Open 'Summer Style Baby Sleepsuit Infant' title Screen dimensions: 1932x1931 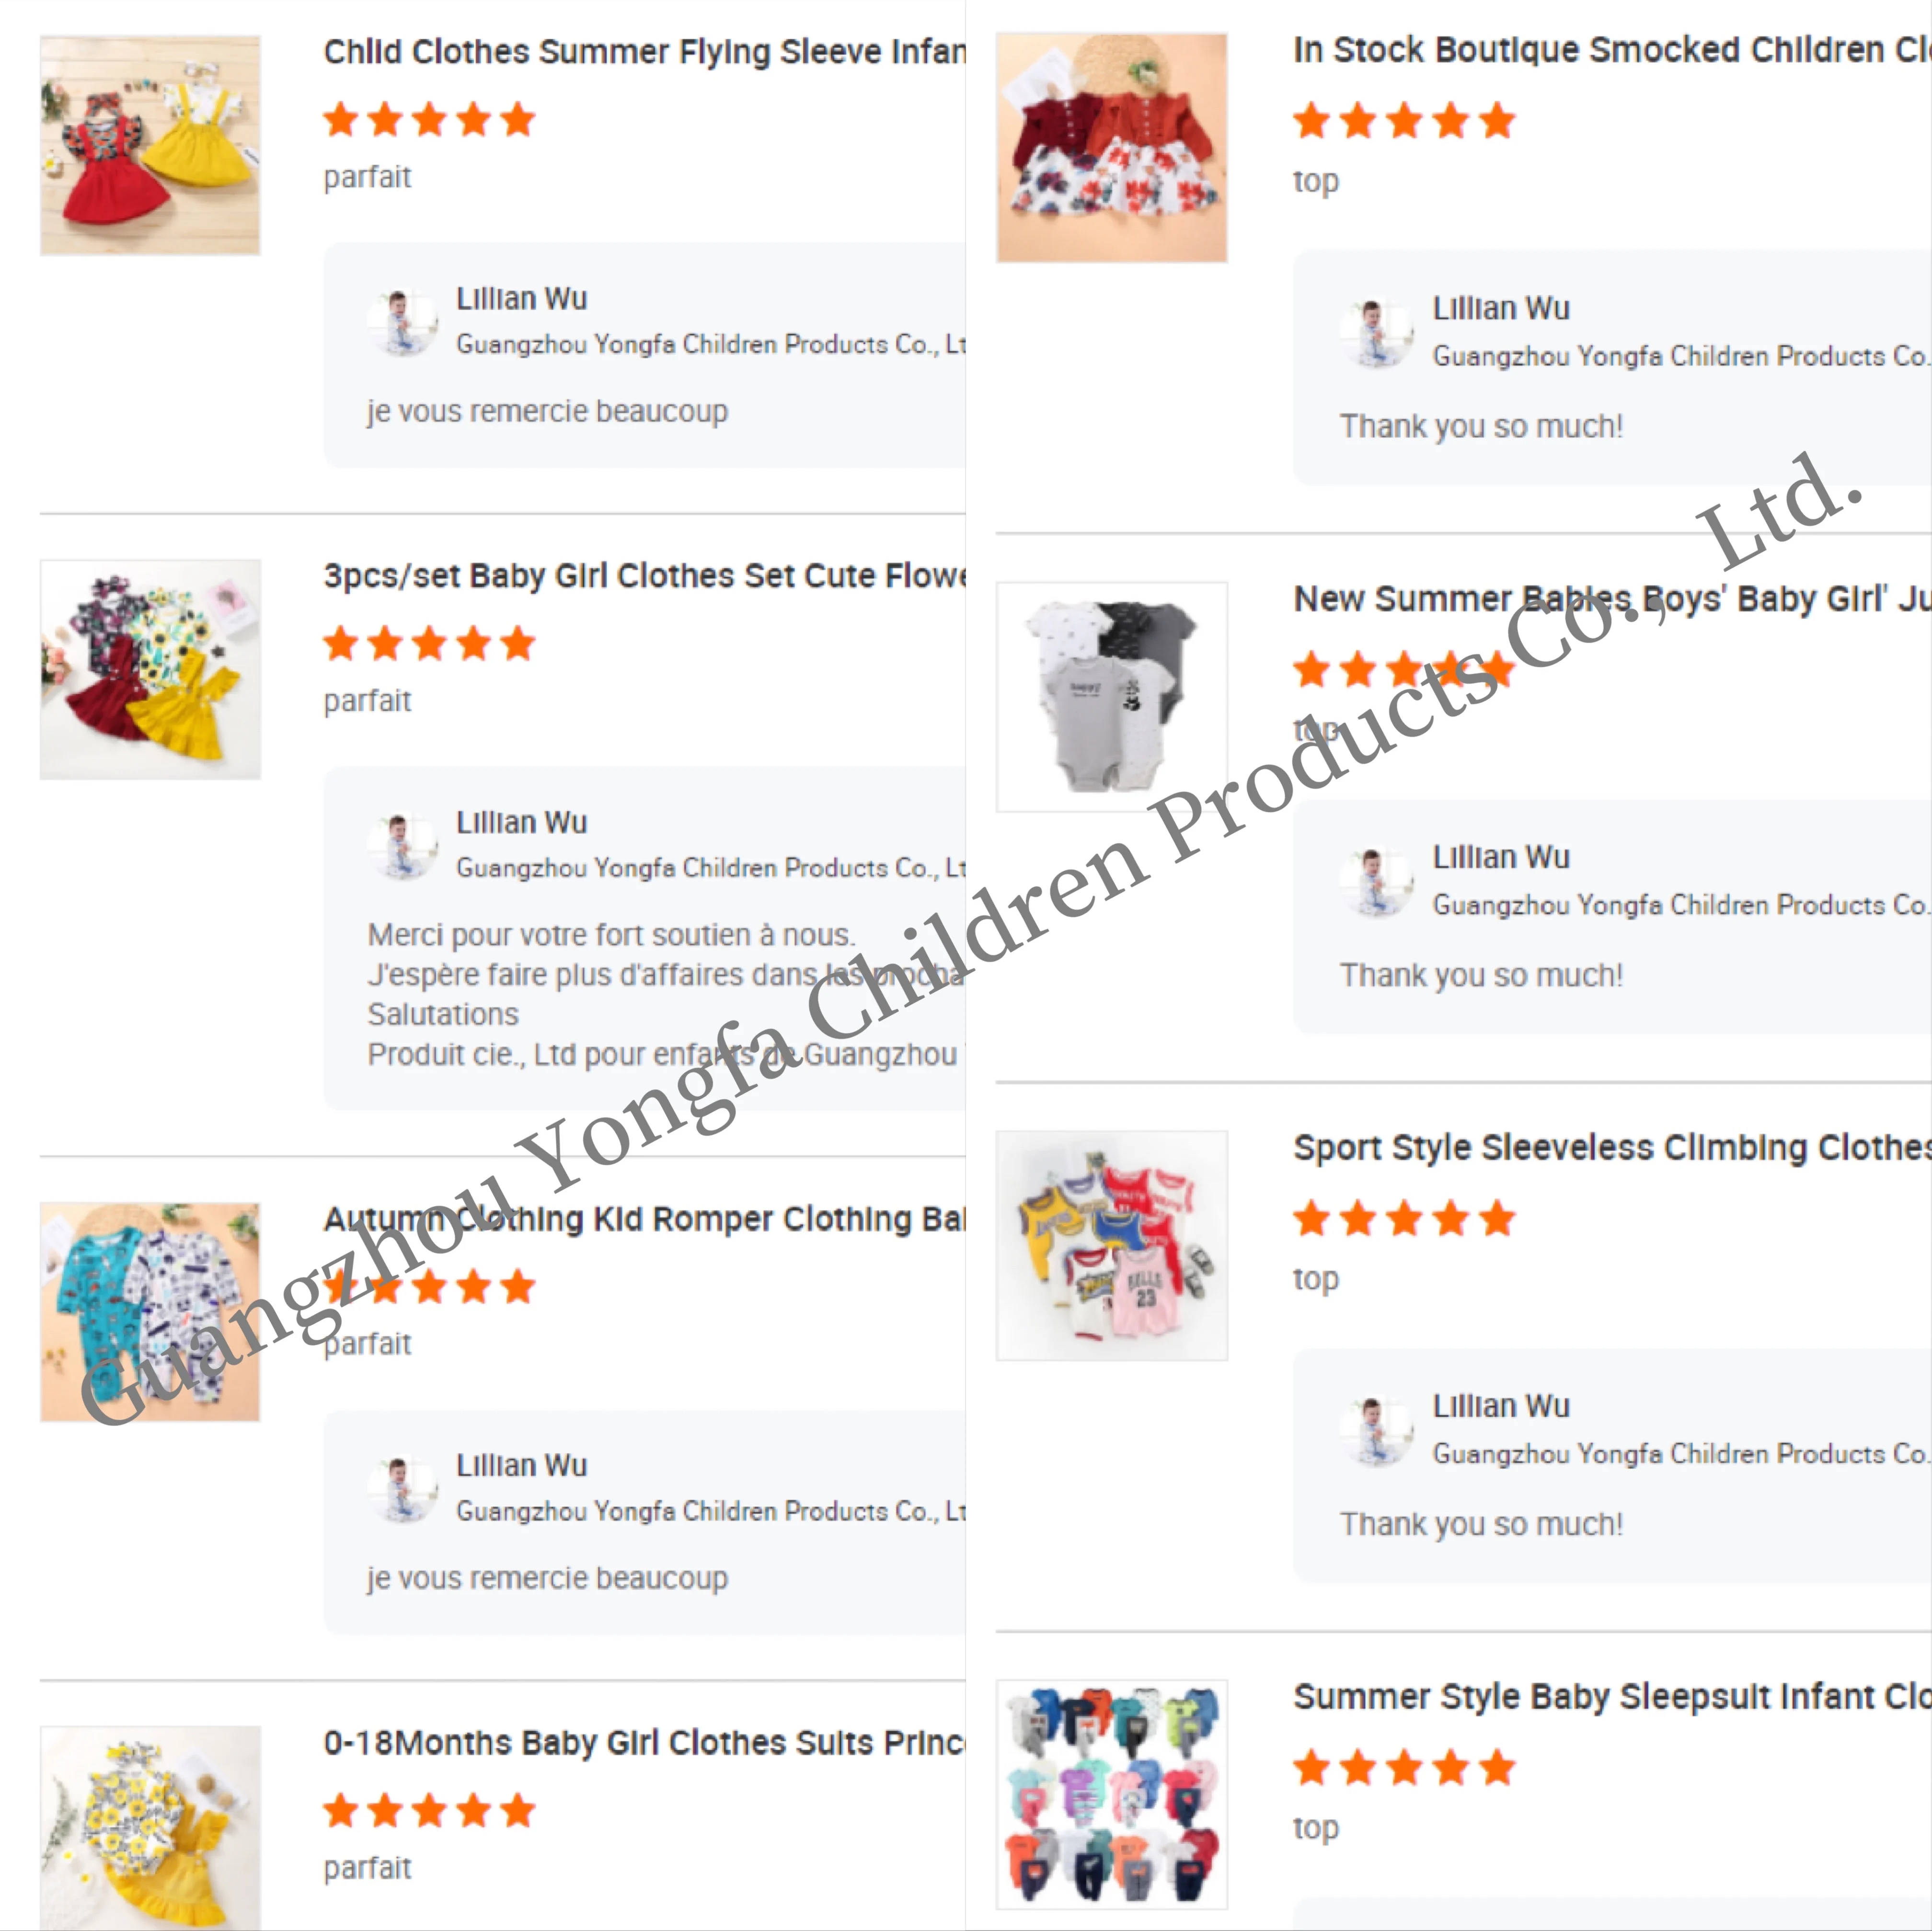click(1612, 1697)
